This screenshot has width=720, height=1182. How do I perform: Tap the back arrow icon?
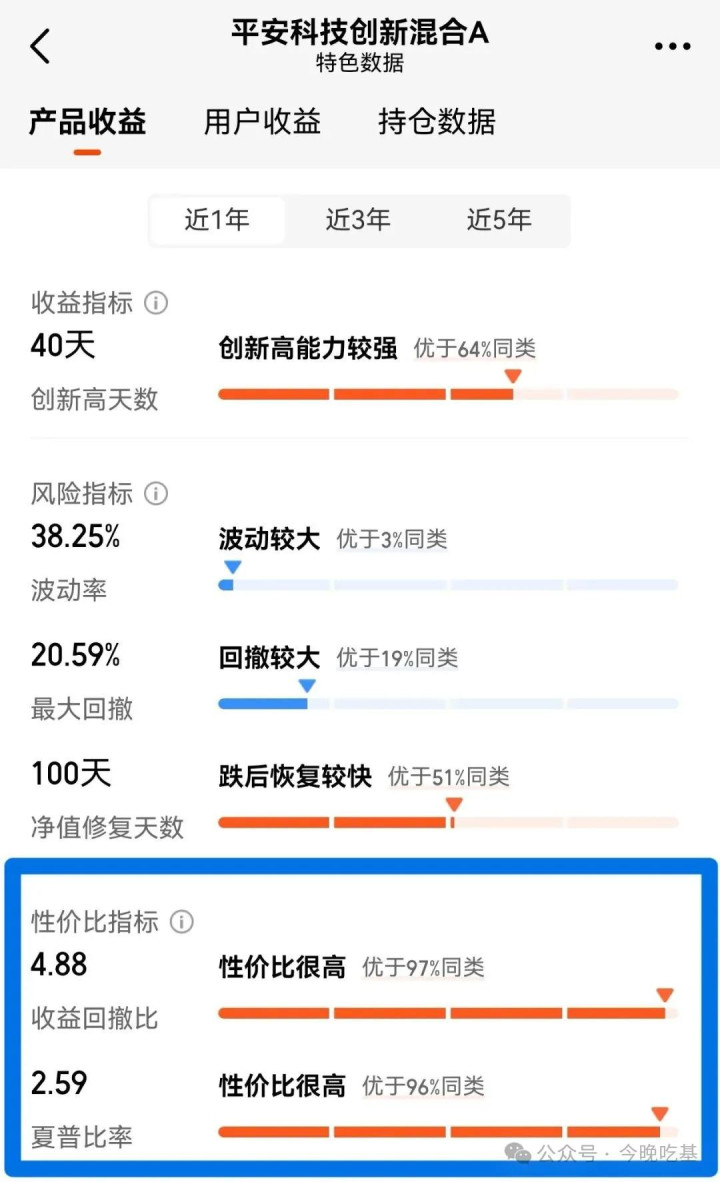40,46
